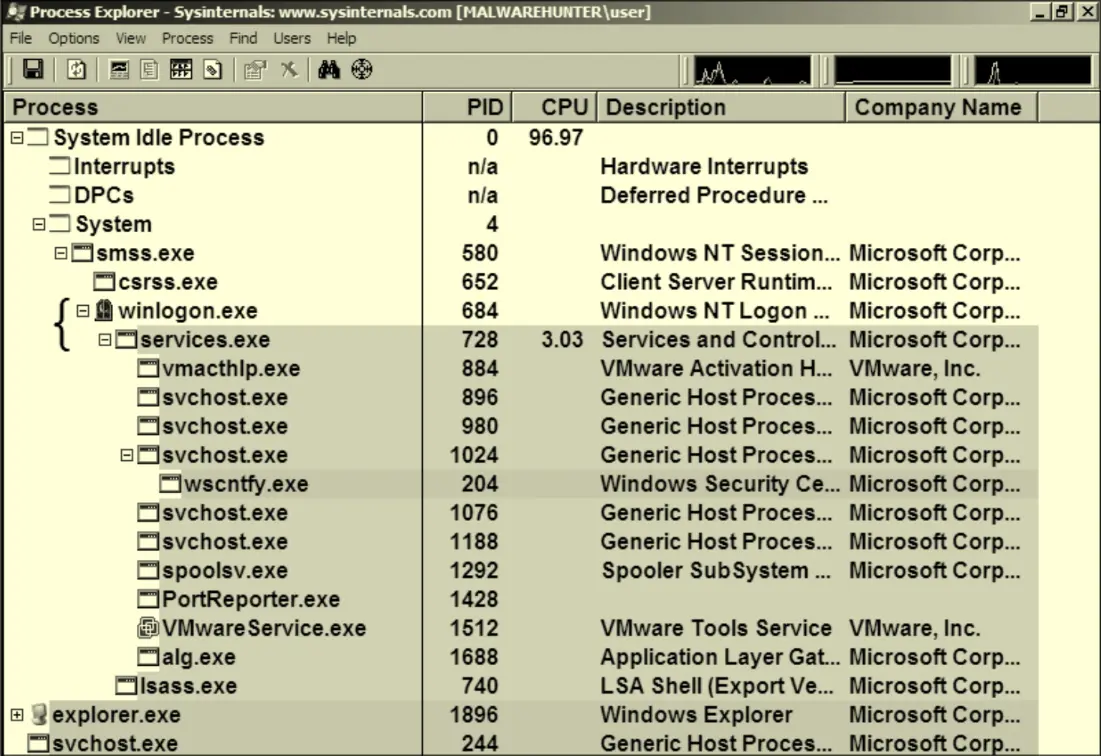The width and height of the screenshot is (1101, 756).
Task: Collapse the System Idle Process tree
Action: click(17, 138)
